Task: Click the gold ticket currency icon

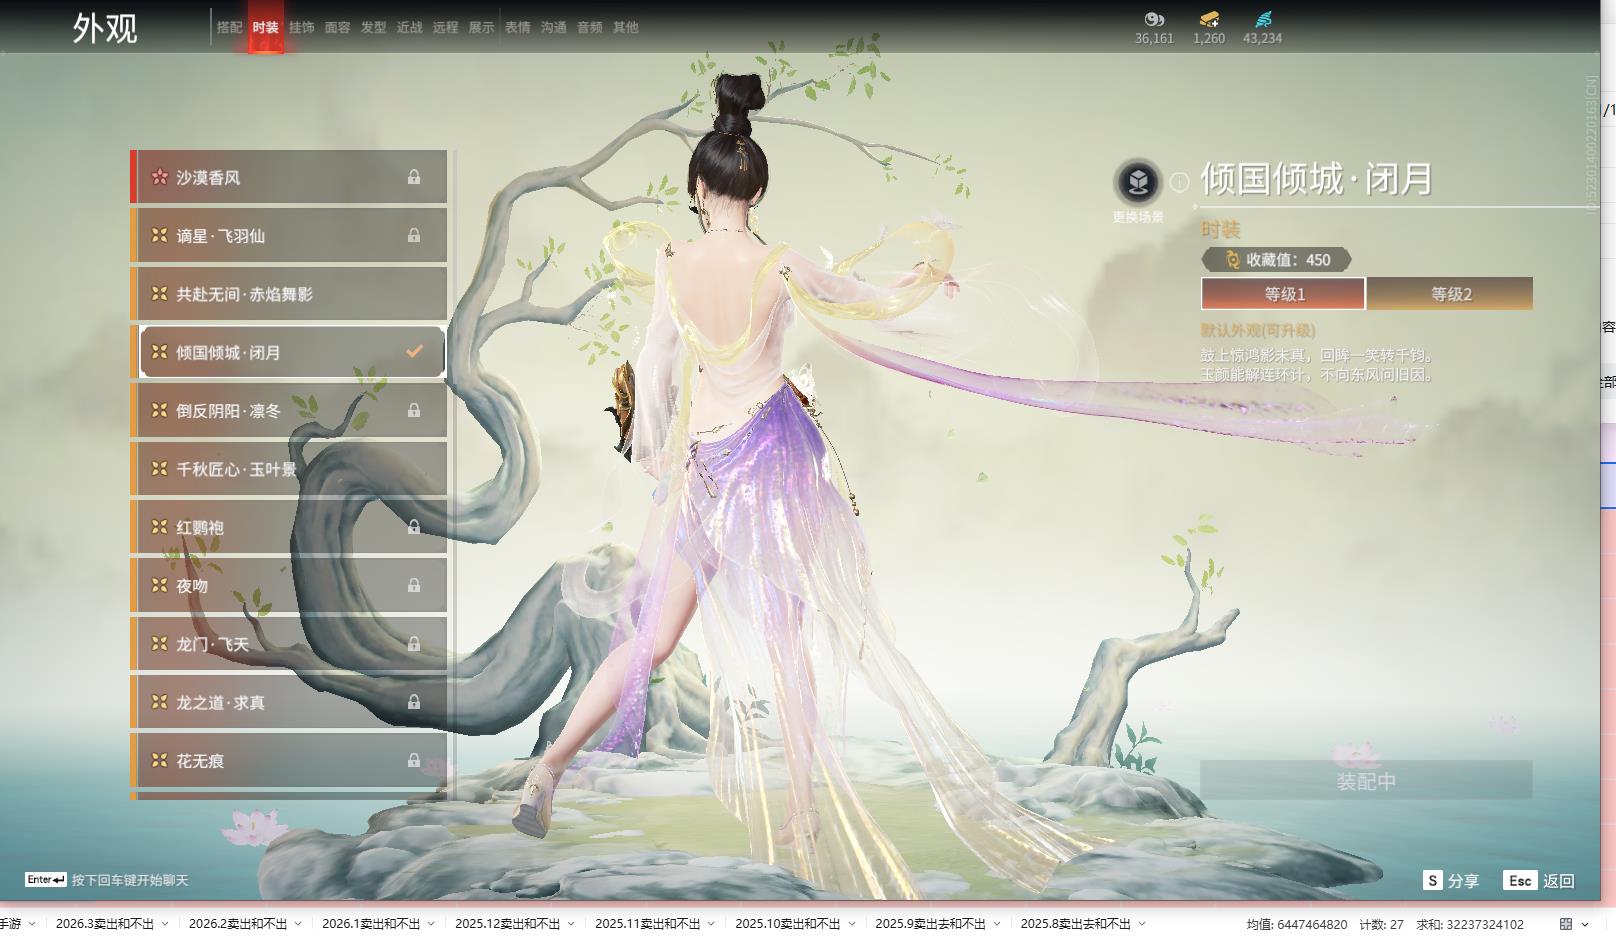Action: point(1209,19)
